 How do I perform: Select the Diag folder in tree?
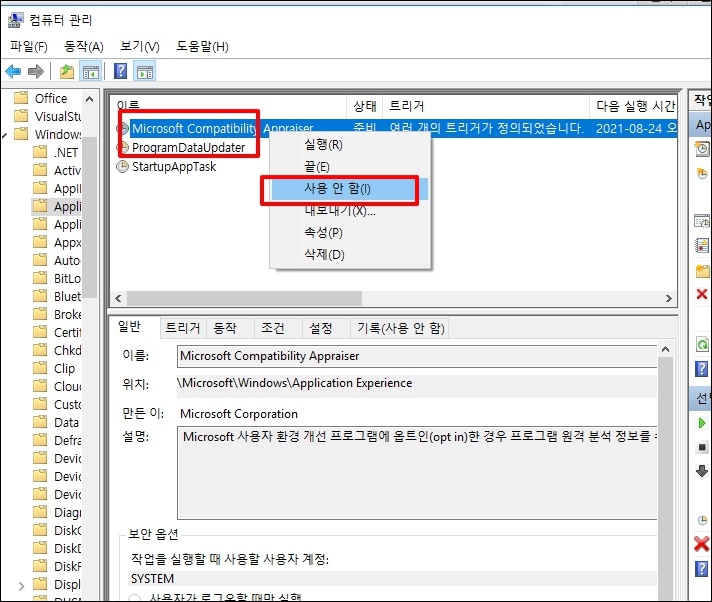[x=58, y=513]
